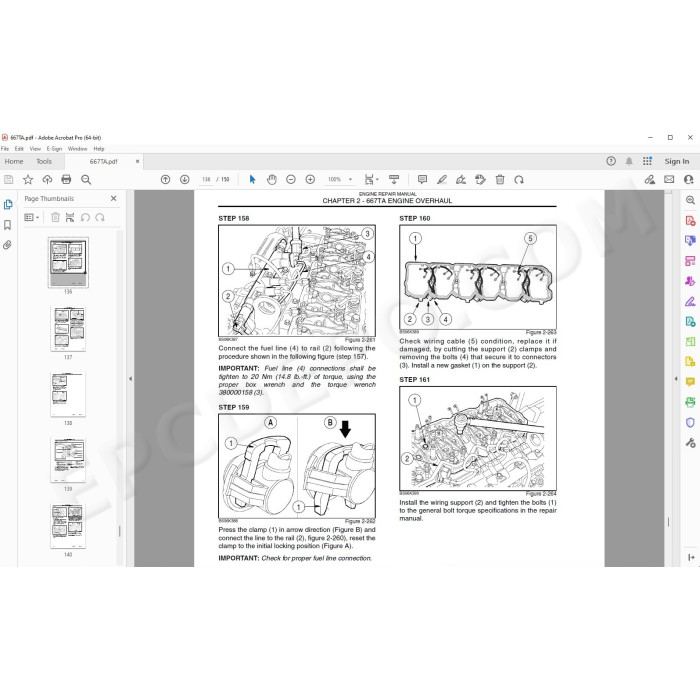
Task: Select the page 137 thumbnail
Action: (x=68, y=329)
